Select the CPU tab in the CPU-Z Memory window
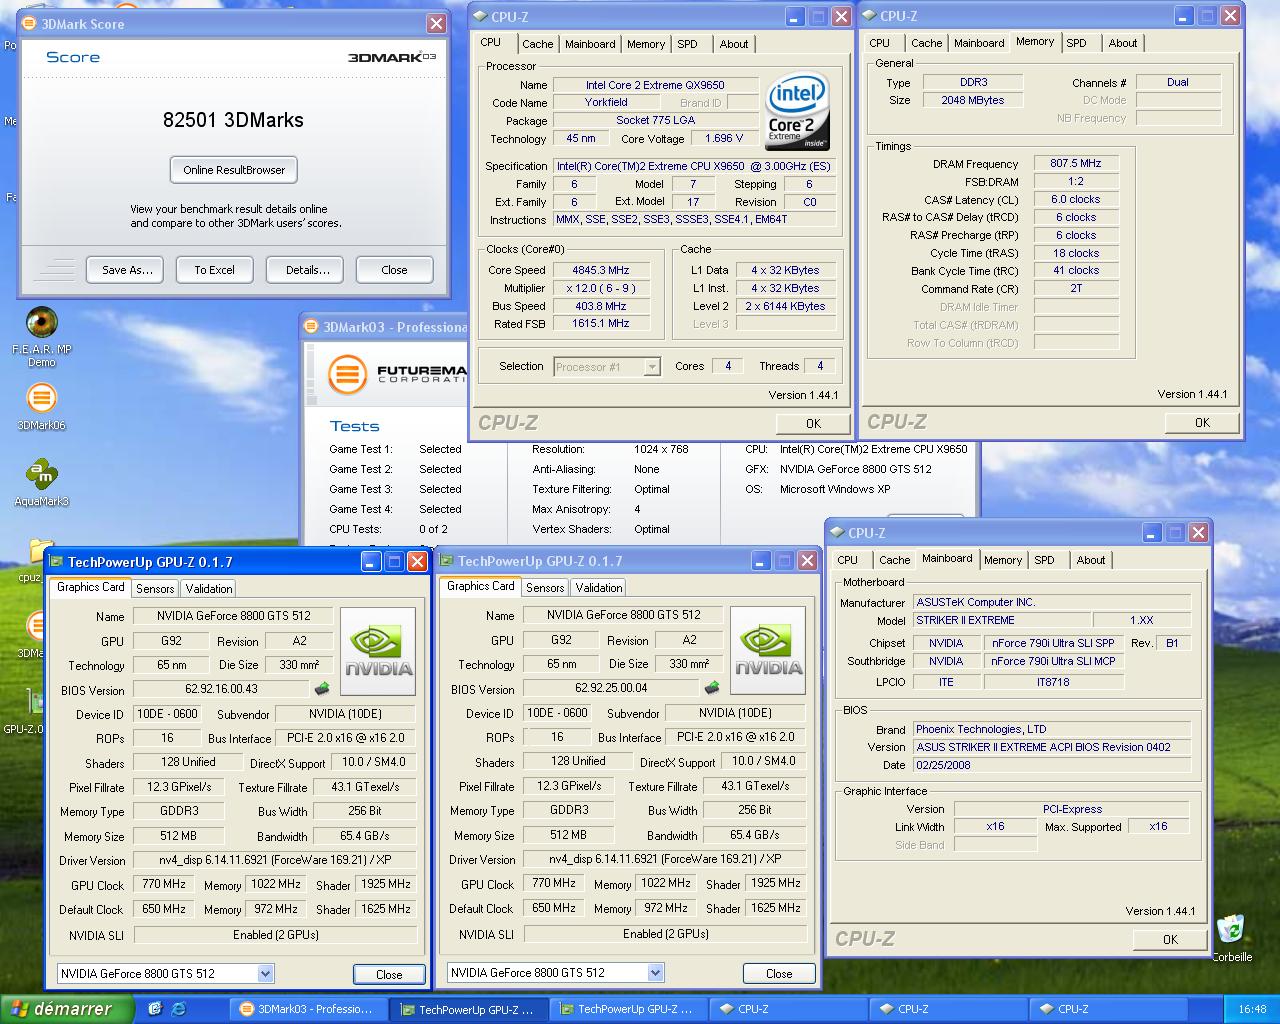 [x=879, y=43]
